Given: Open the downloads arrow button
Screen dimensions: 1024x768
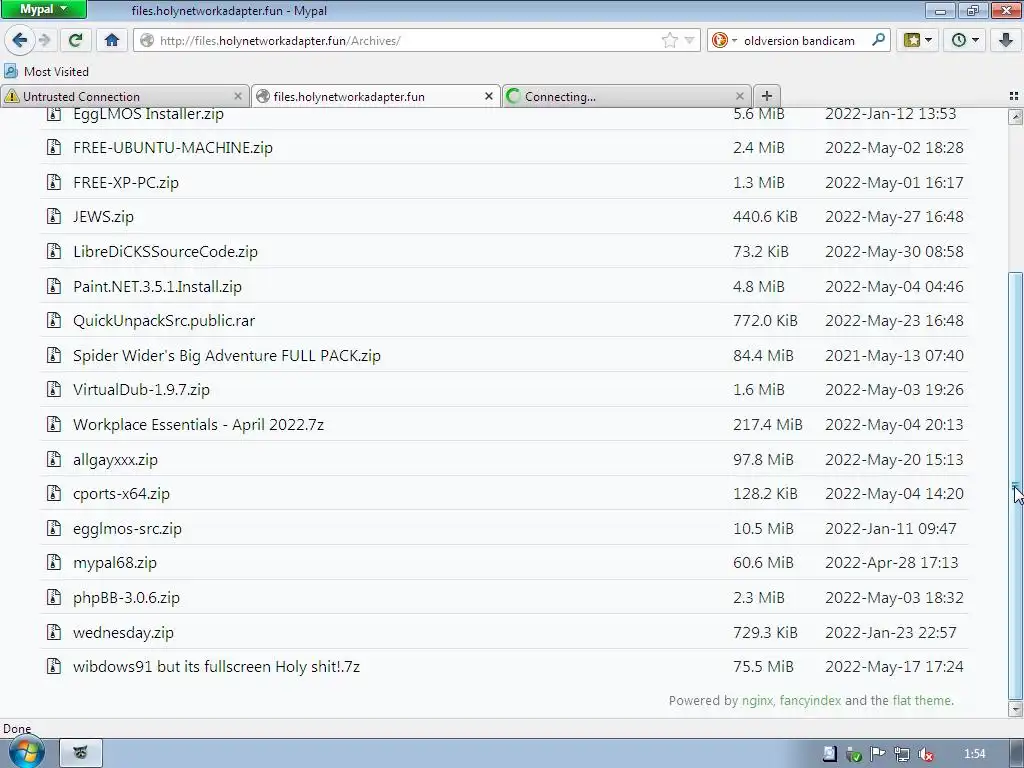Looking at the screenshot, I should [x=1006, y=40].
